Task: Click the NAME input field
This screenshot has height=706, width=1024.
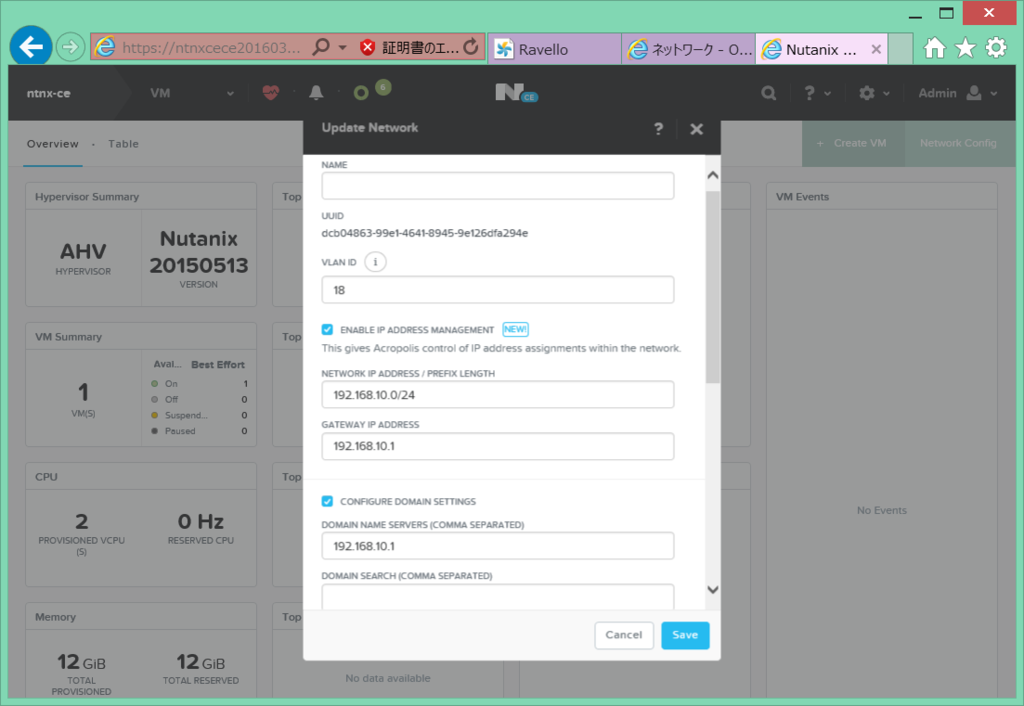Action: (498, 186)
